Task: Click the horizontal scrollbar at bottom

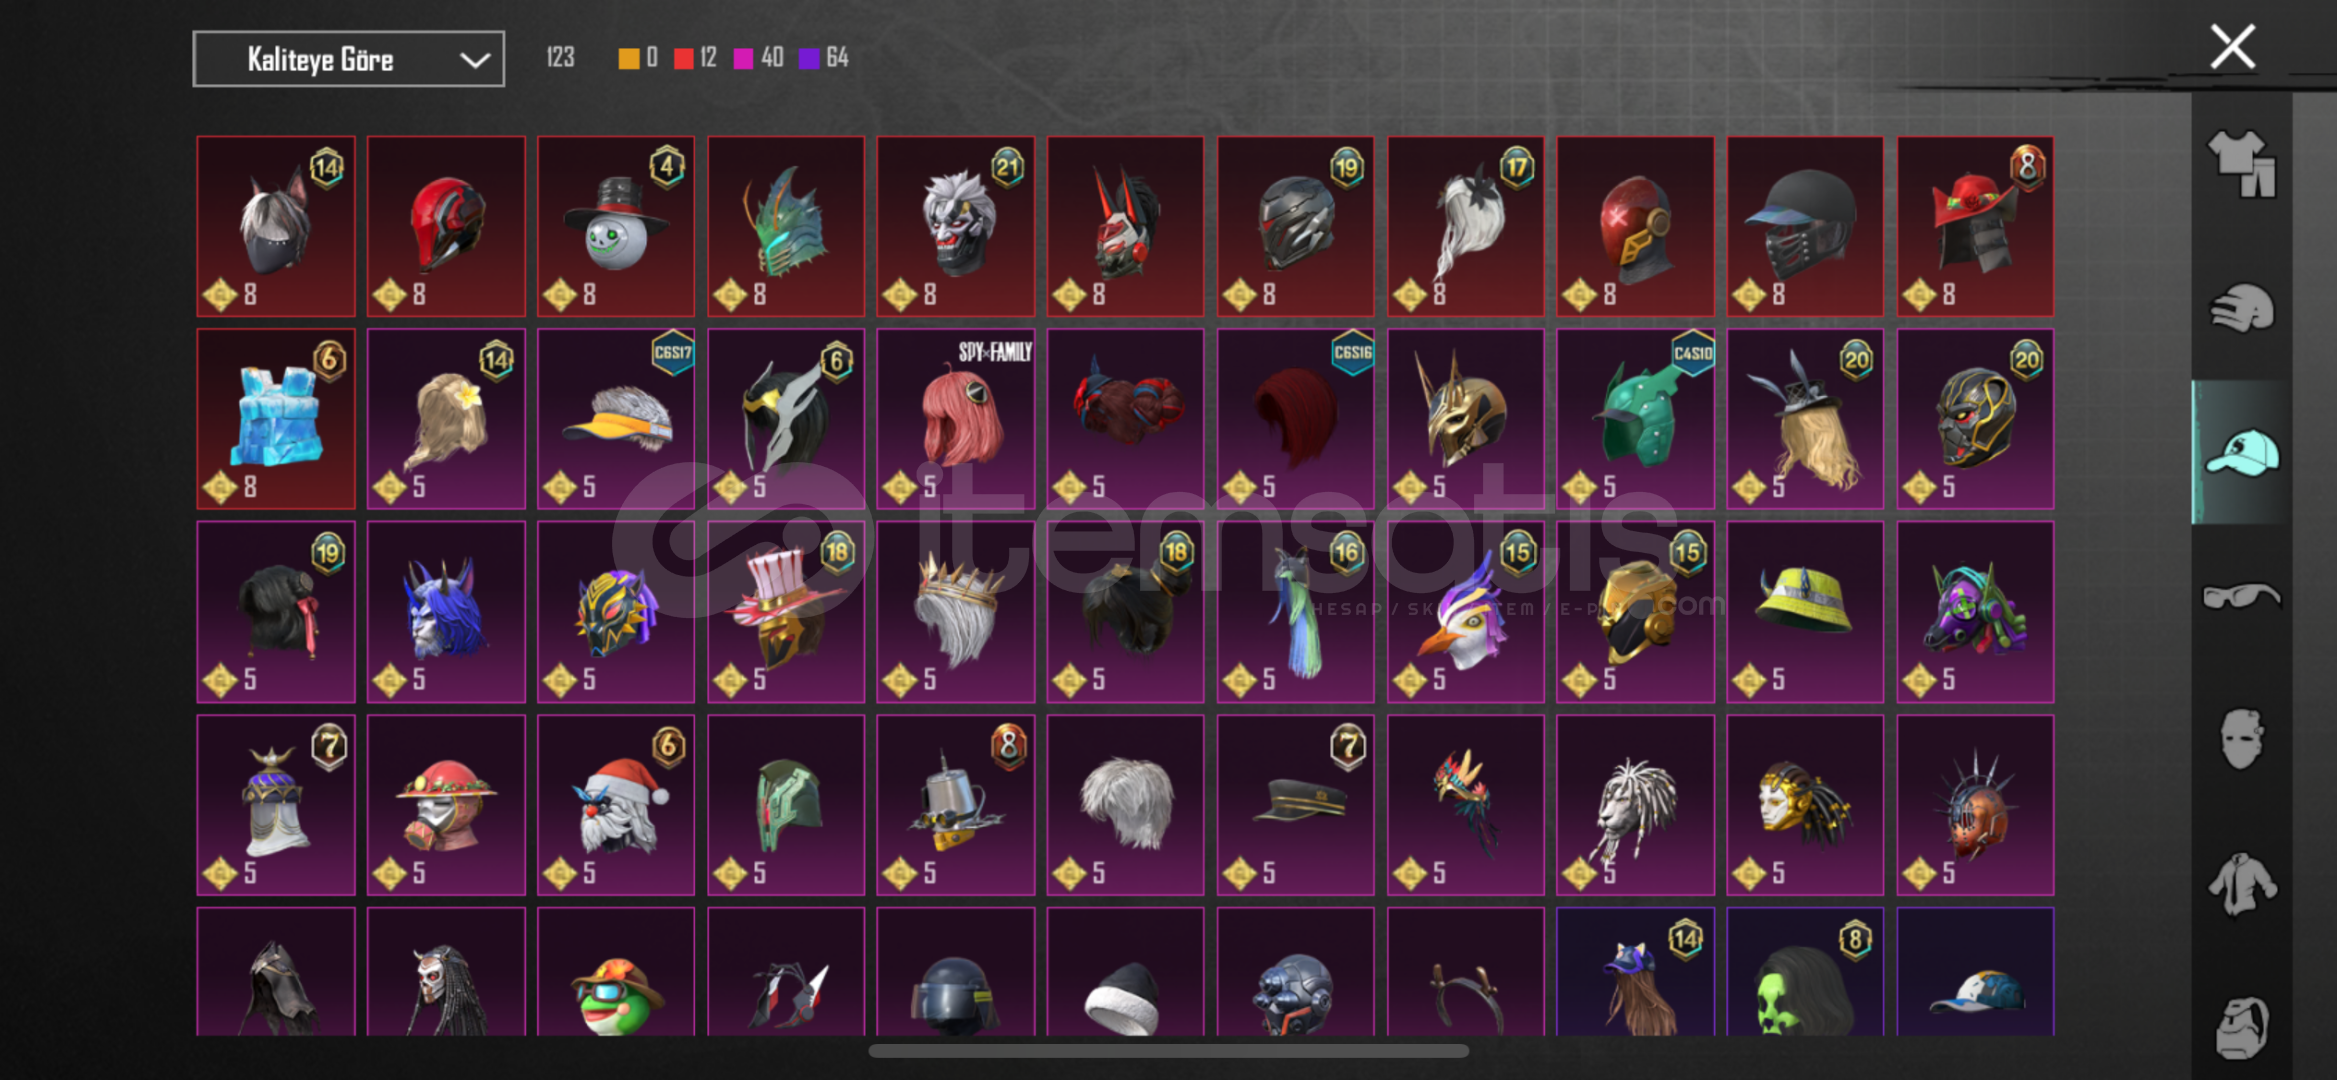Action: click(1168, 1051)
